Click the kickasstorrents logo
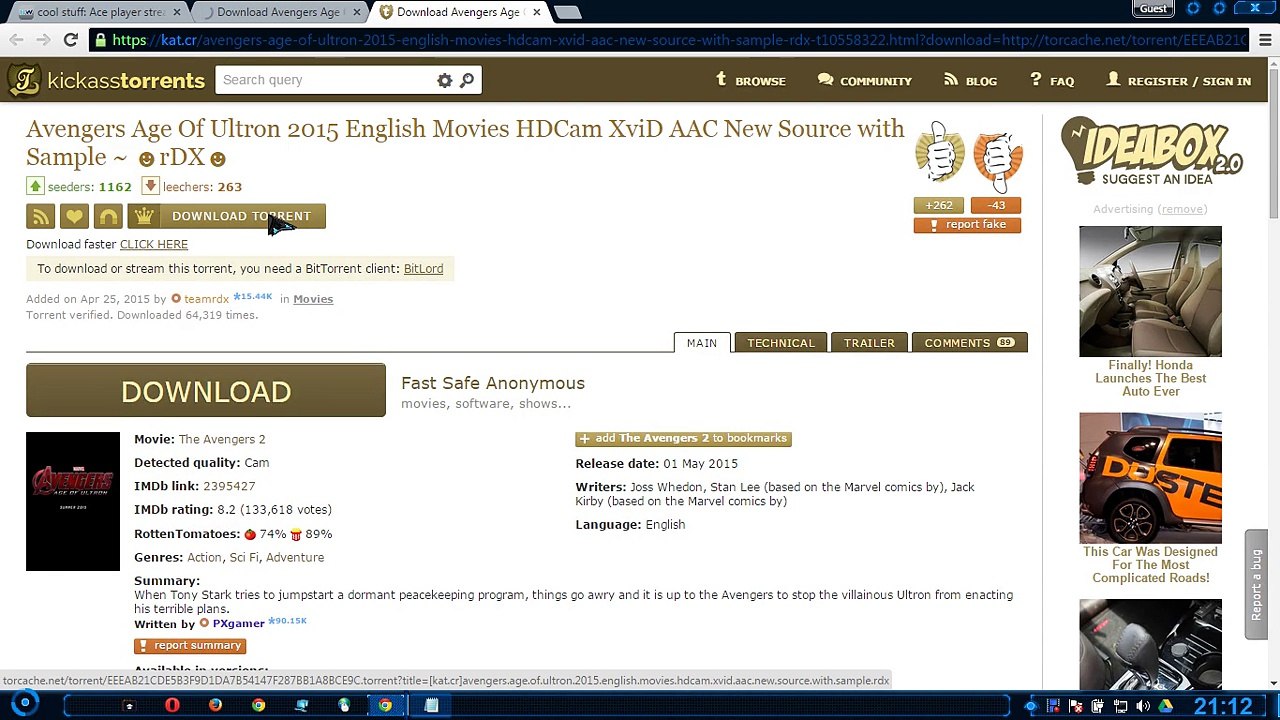The image size is (1280, 720). point(106,80)
